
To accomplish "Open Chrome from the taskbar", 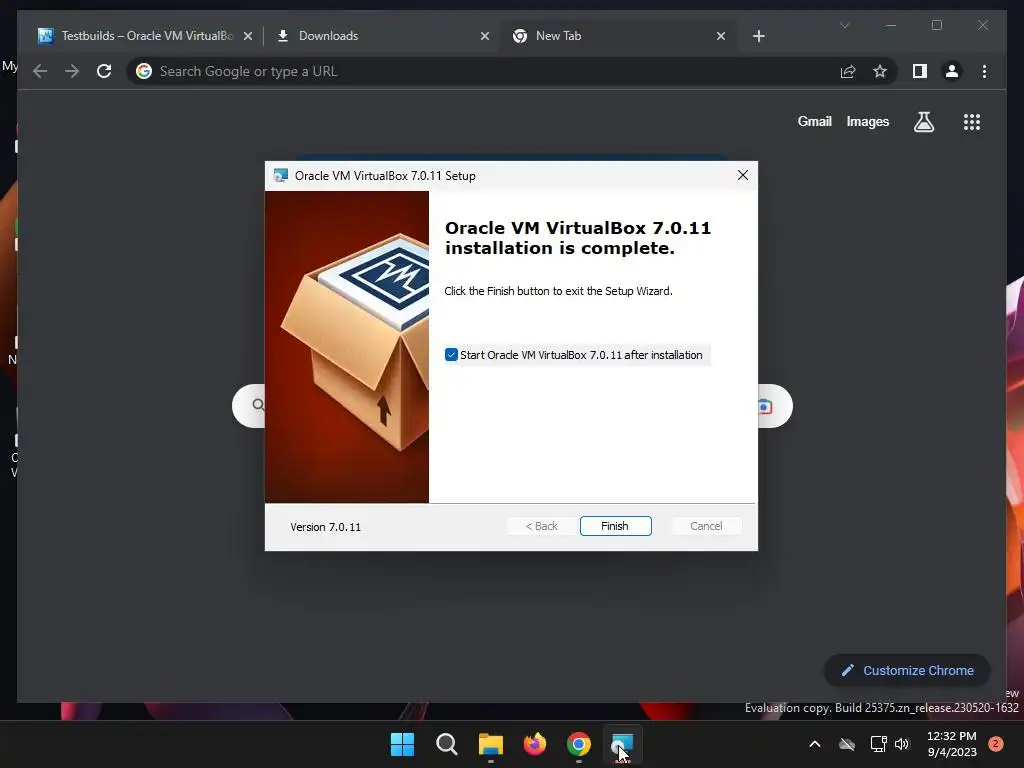I will tap(579, 744).
